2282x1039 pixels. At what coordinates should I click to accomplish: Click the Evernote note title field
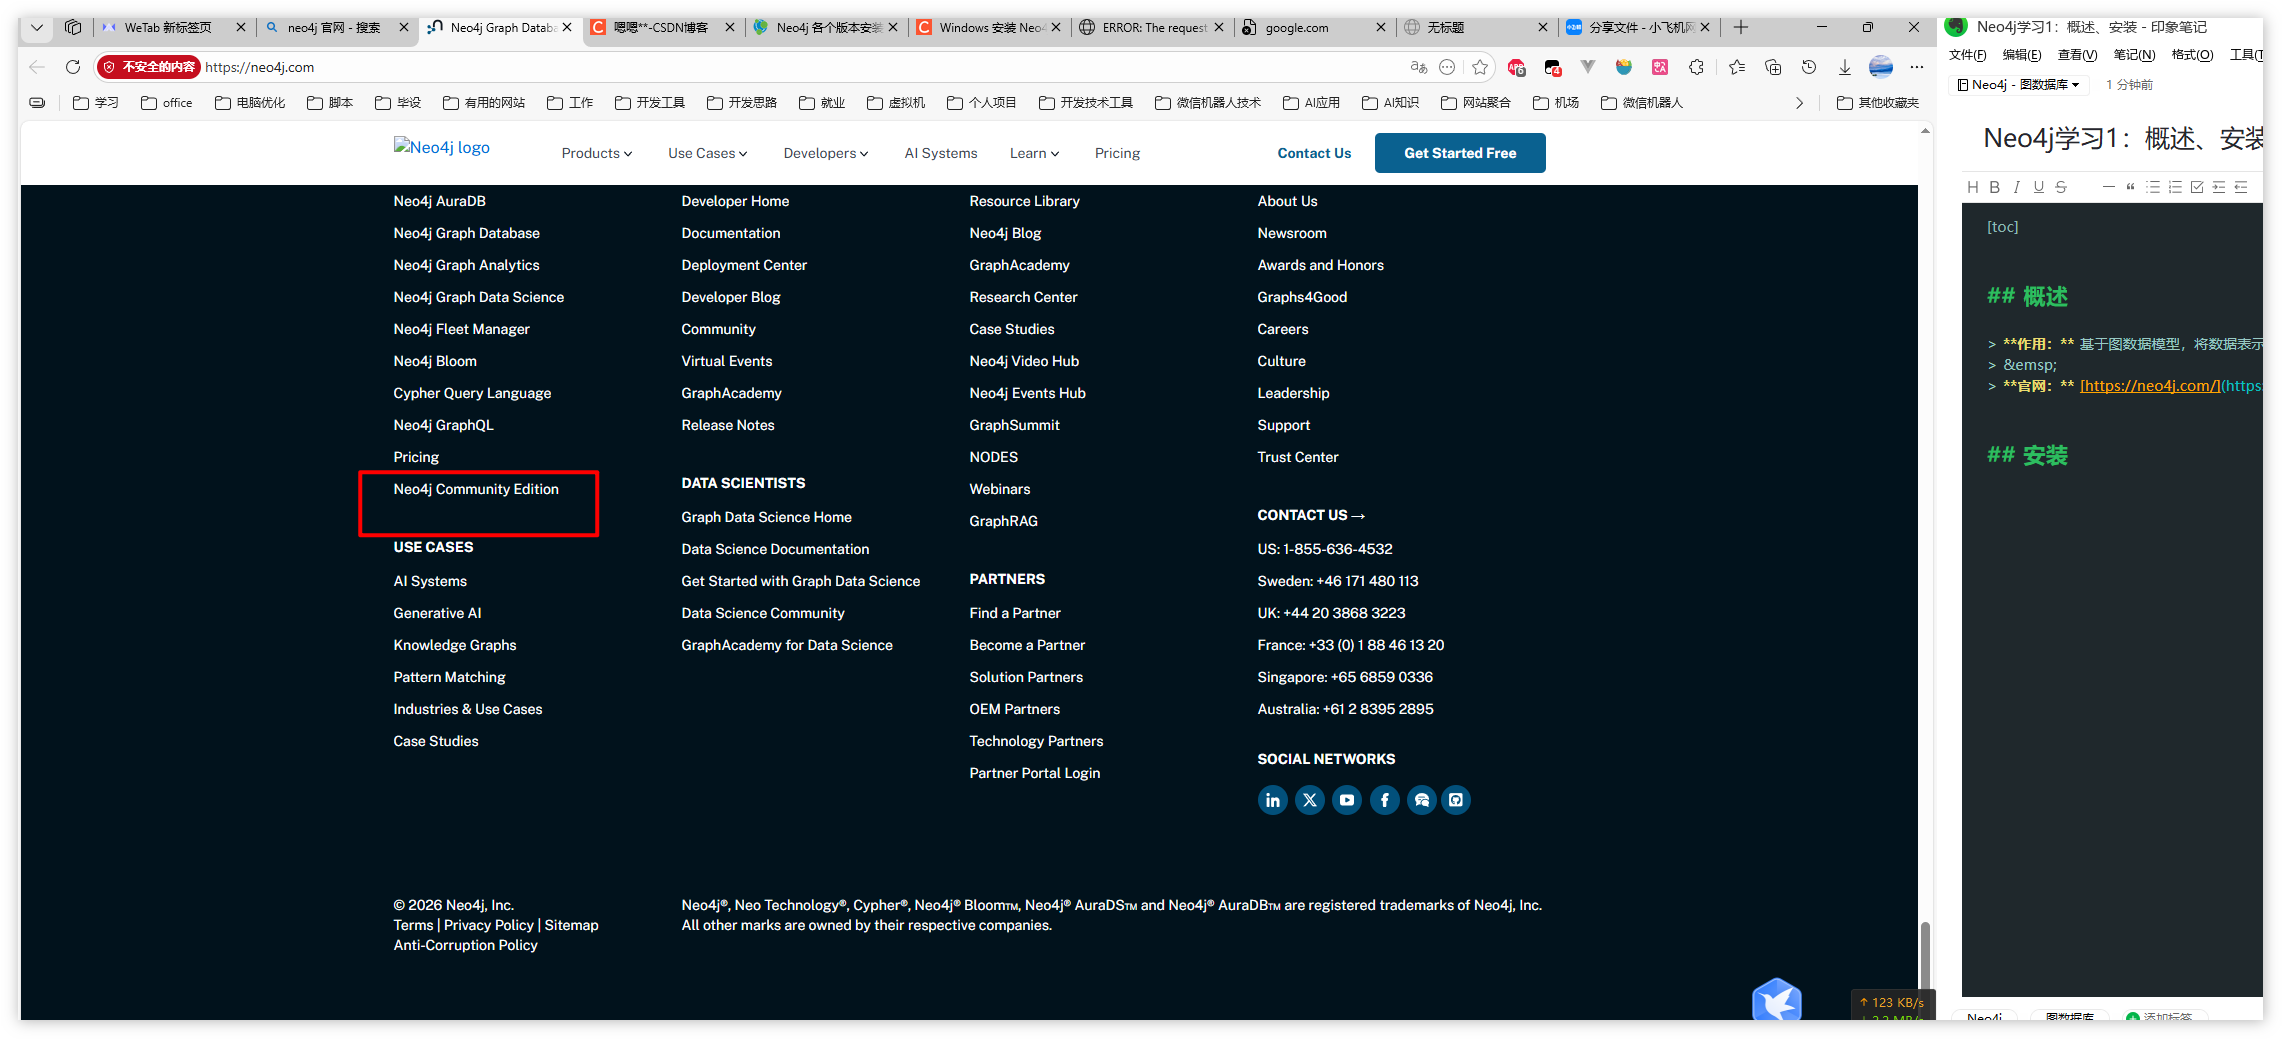[2120, 138]
